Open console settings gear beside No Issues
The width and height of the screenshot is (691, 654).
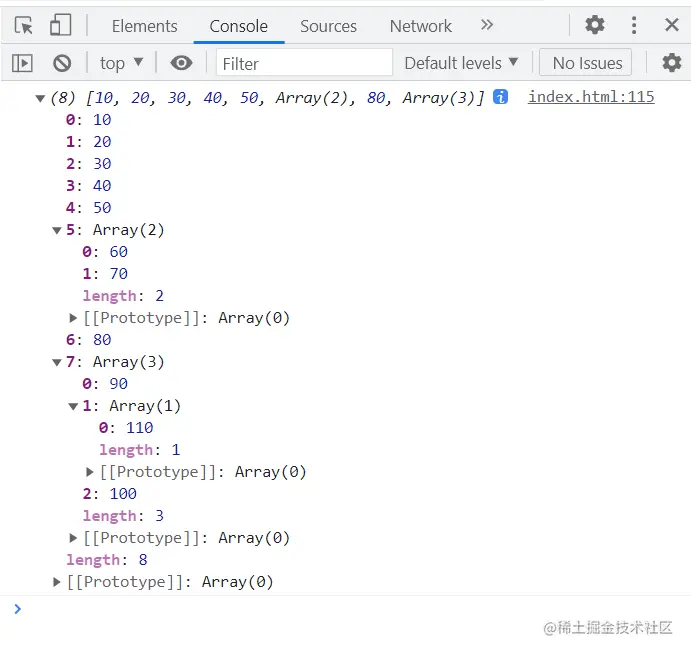(x=672, y=63)
